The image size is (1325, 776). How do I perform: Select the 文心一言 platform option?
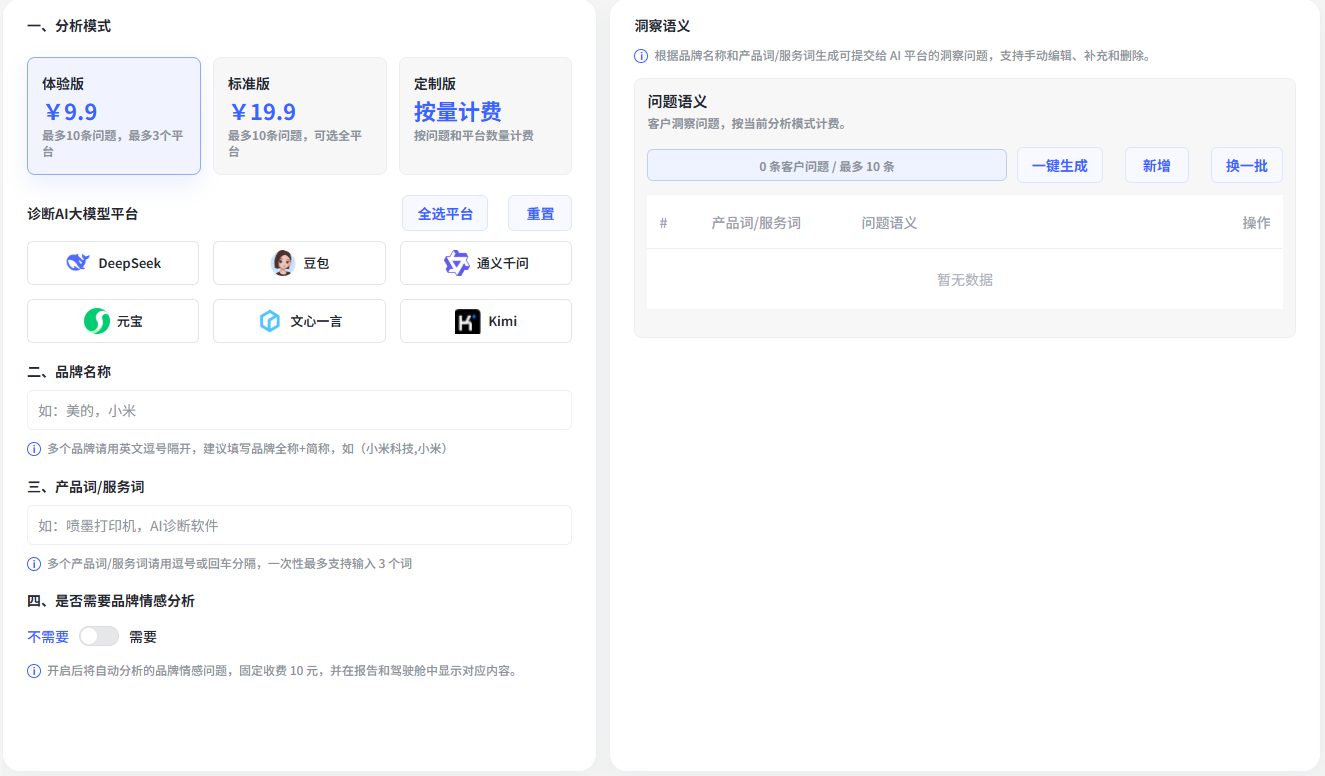(299, 321)
